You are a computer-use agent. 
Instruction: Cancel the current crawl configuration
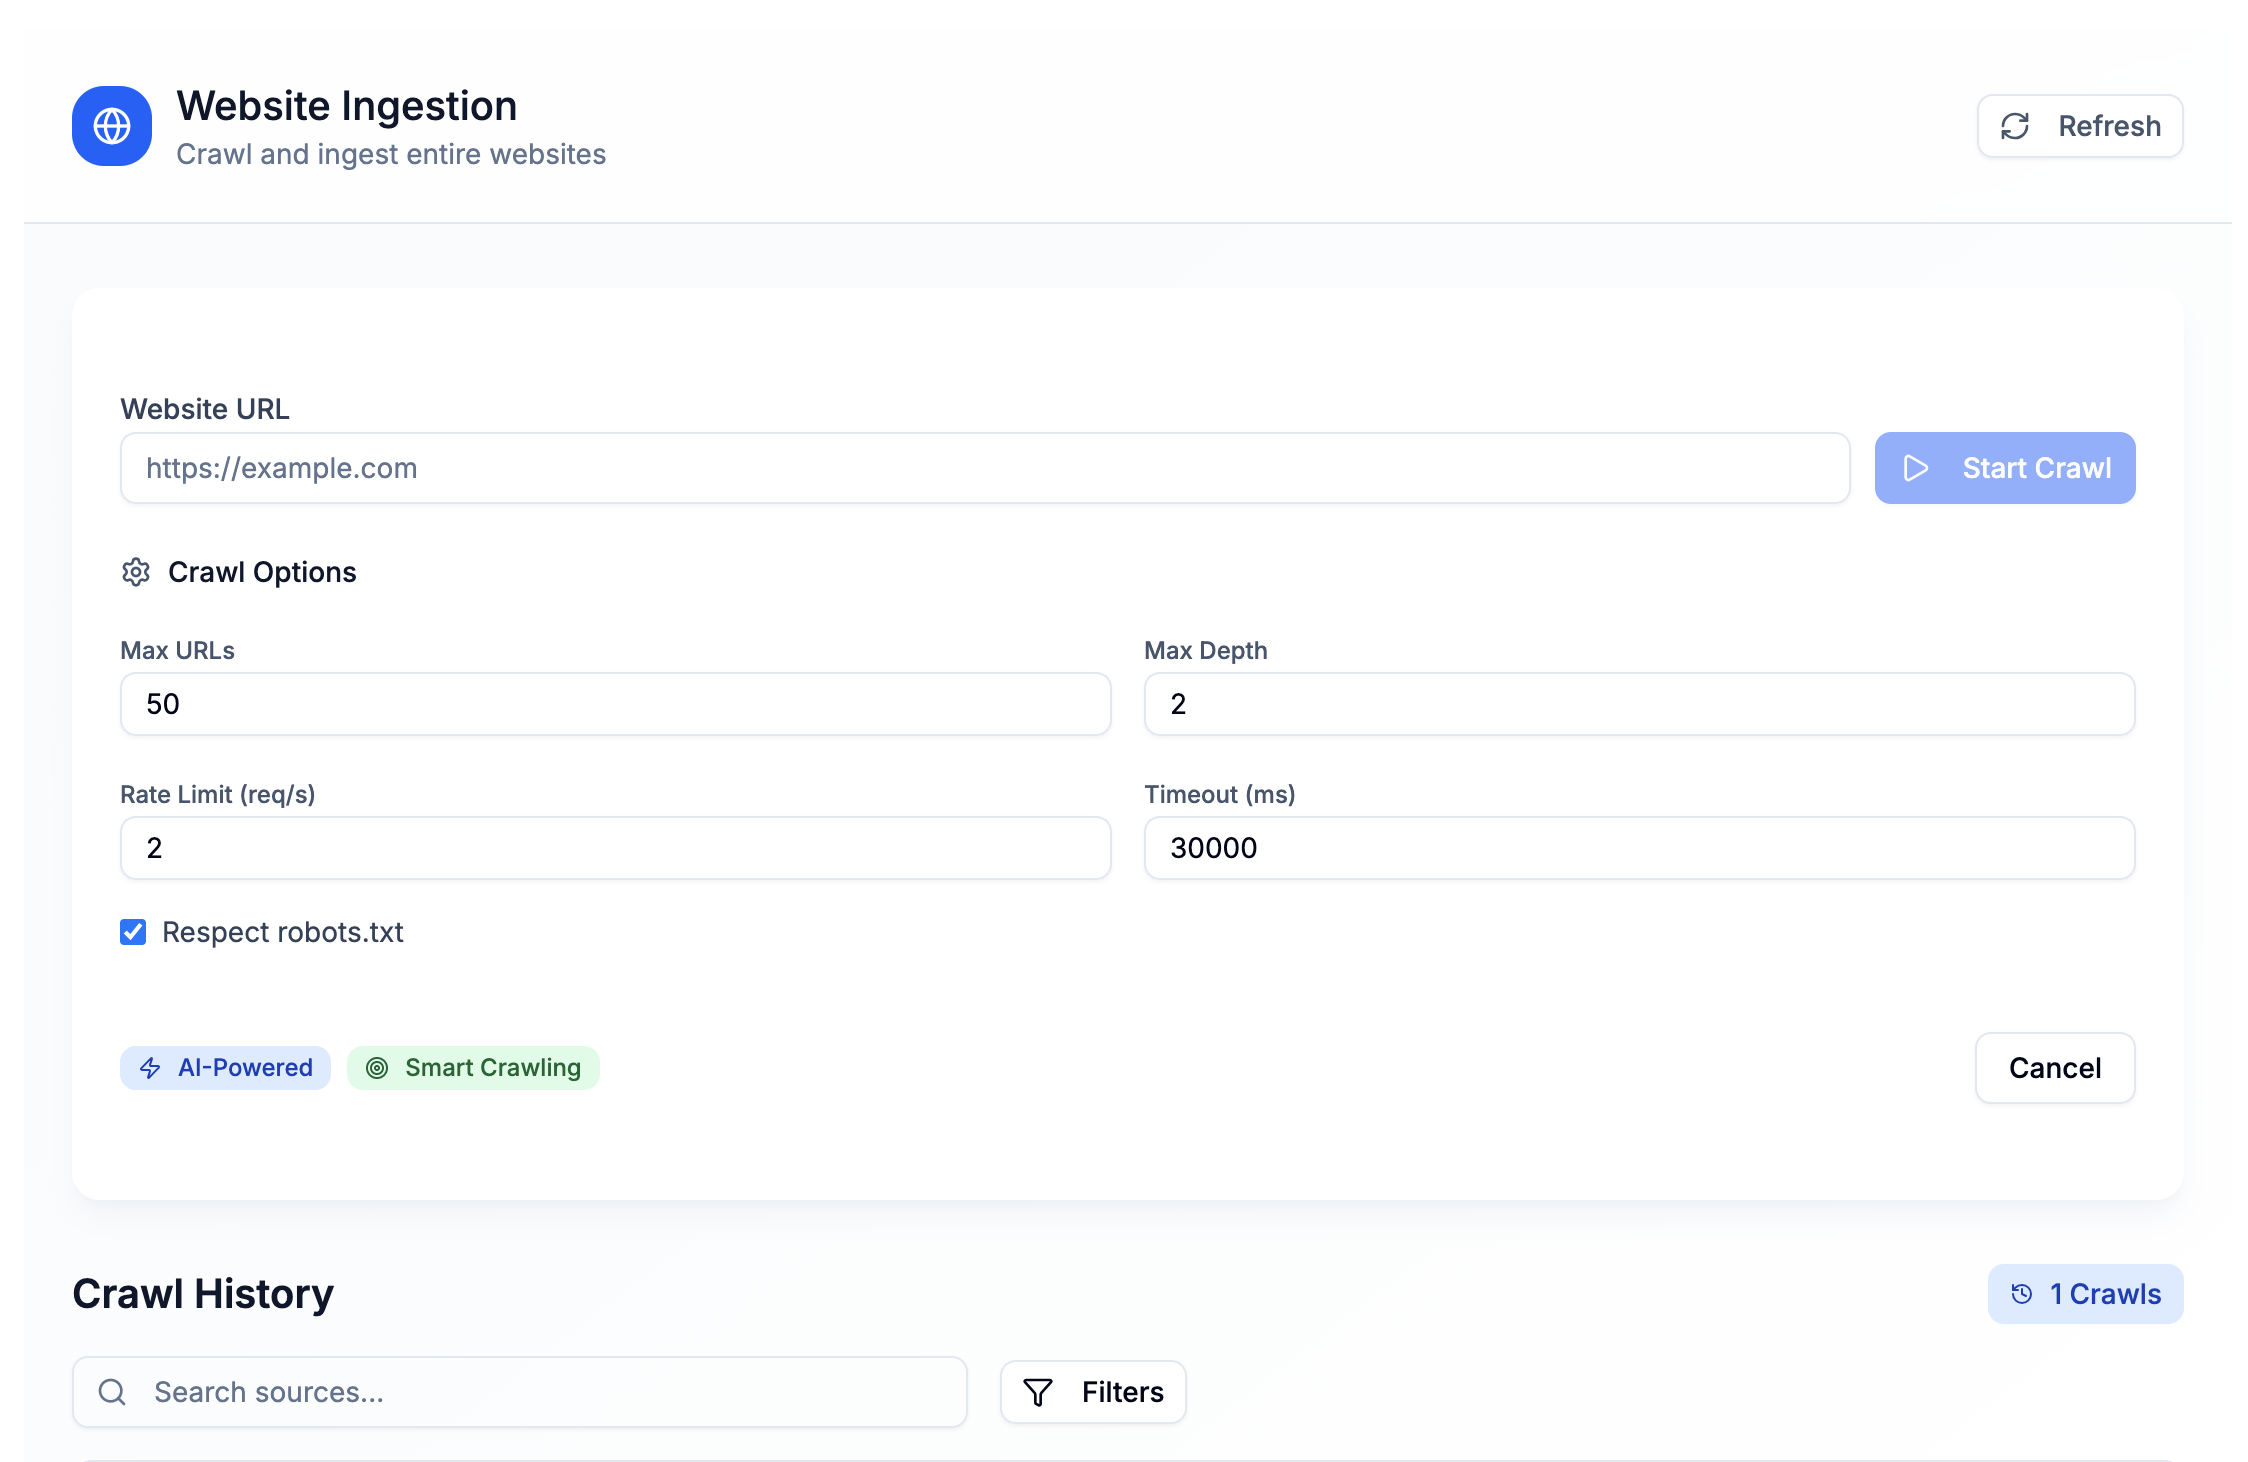tap(2052, 1068)
